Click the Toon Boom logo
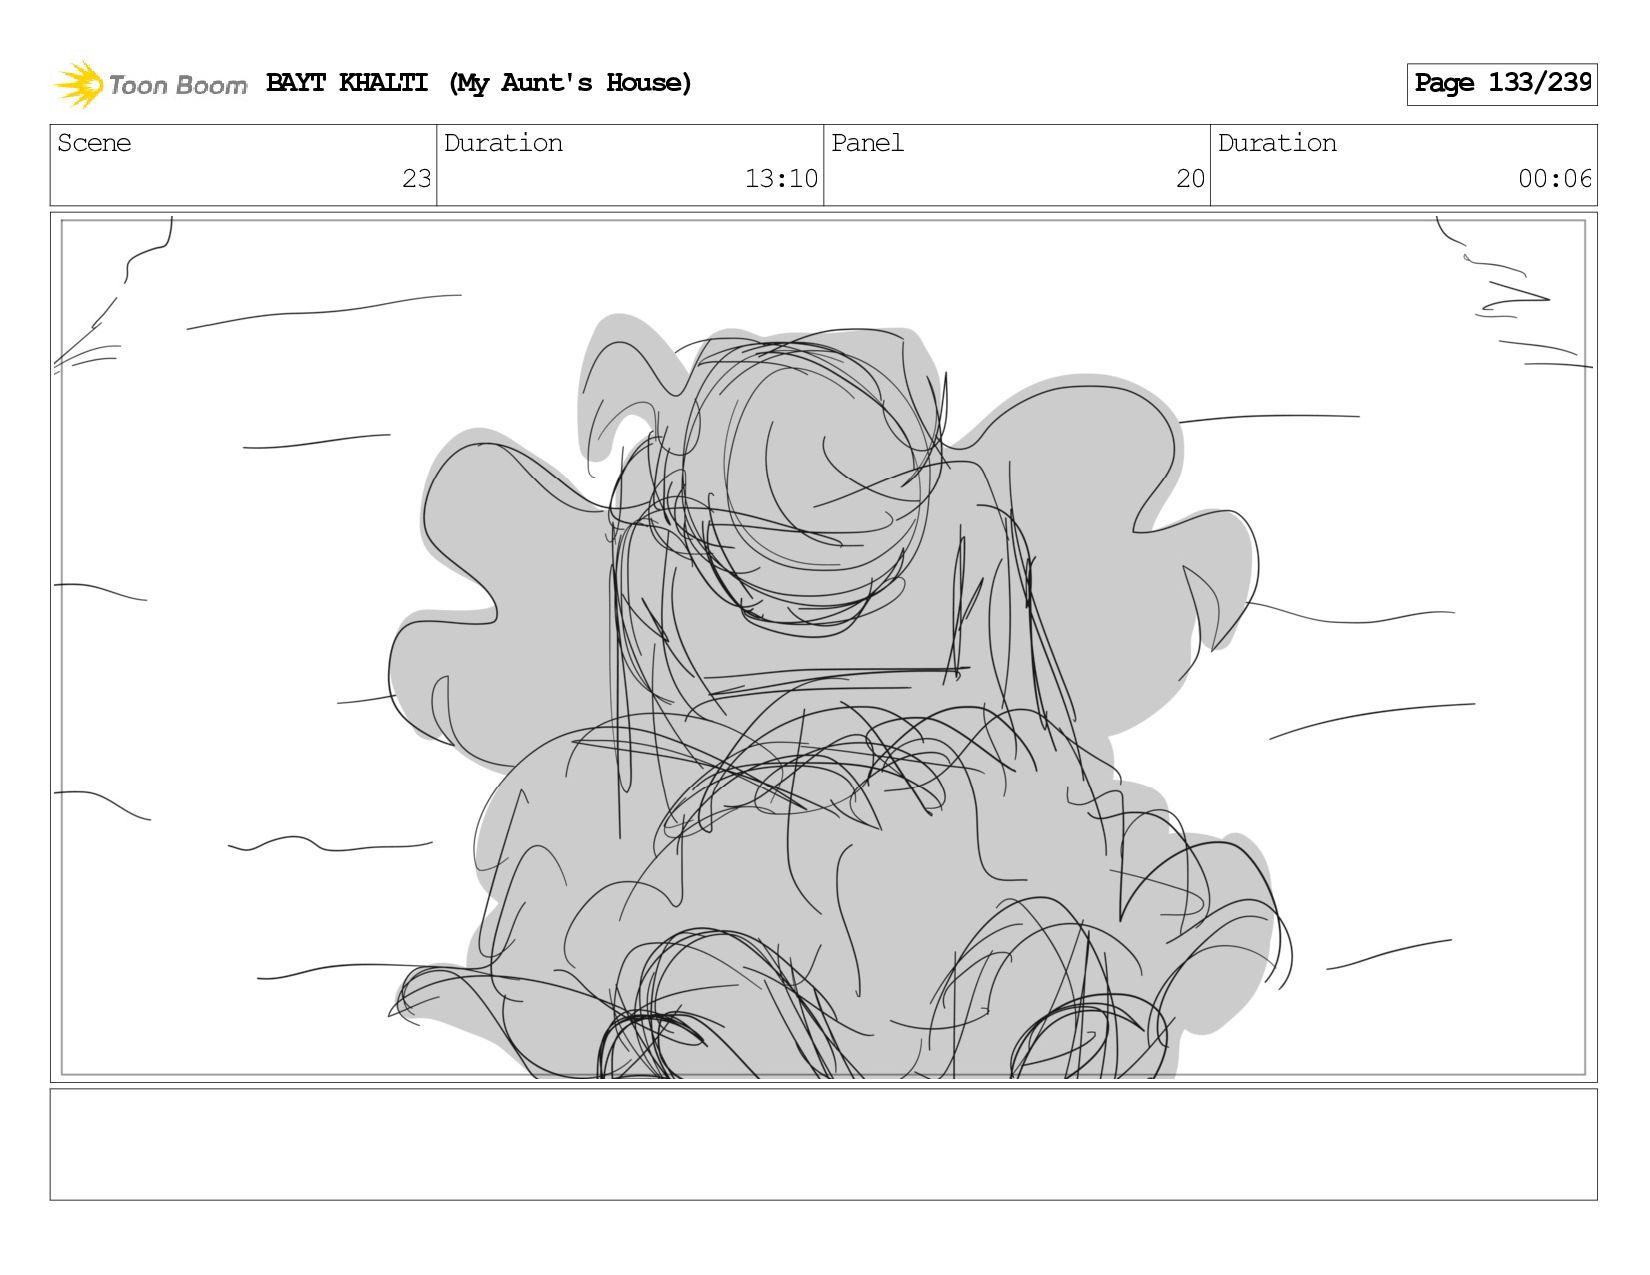This screenshot has width=1650, height=1275. pyautogui.click(x=150, y=84)
